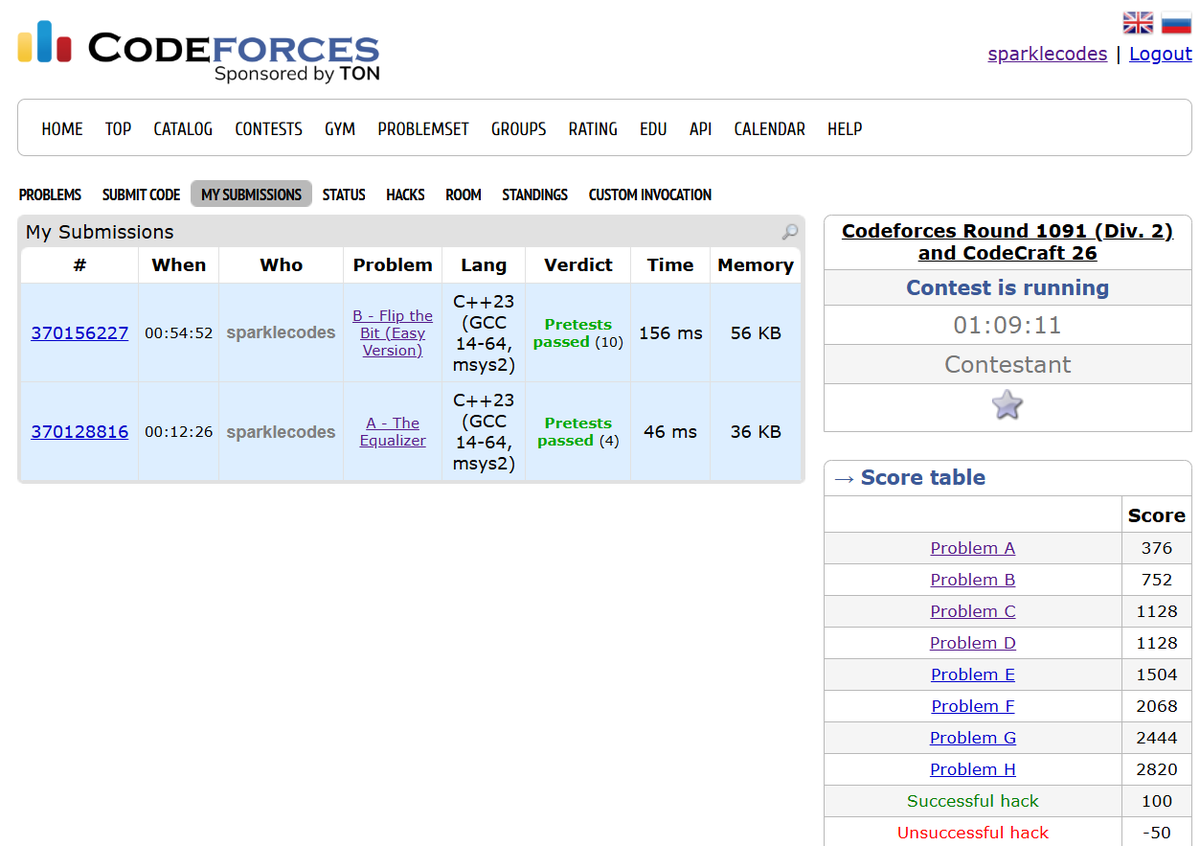Click the 156 ms time cell
This screenshot has width=1200, height=846.
[670, 333]
